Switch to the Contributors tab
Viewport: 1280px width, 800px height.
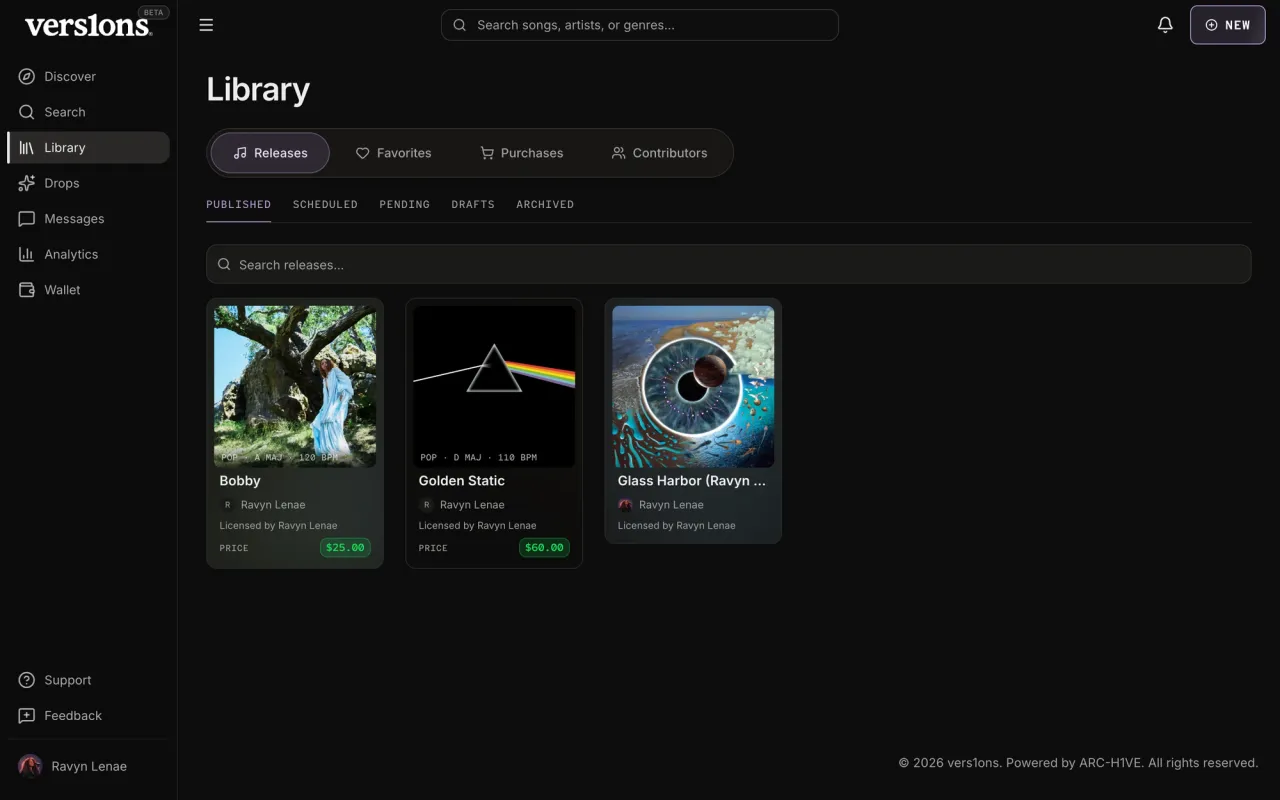[x=660, y=153]
